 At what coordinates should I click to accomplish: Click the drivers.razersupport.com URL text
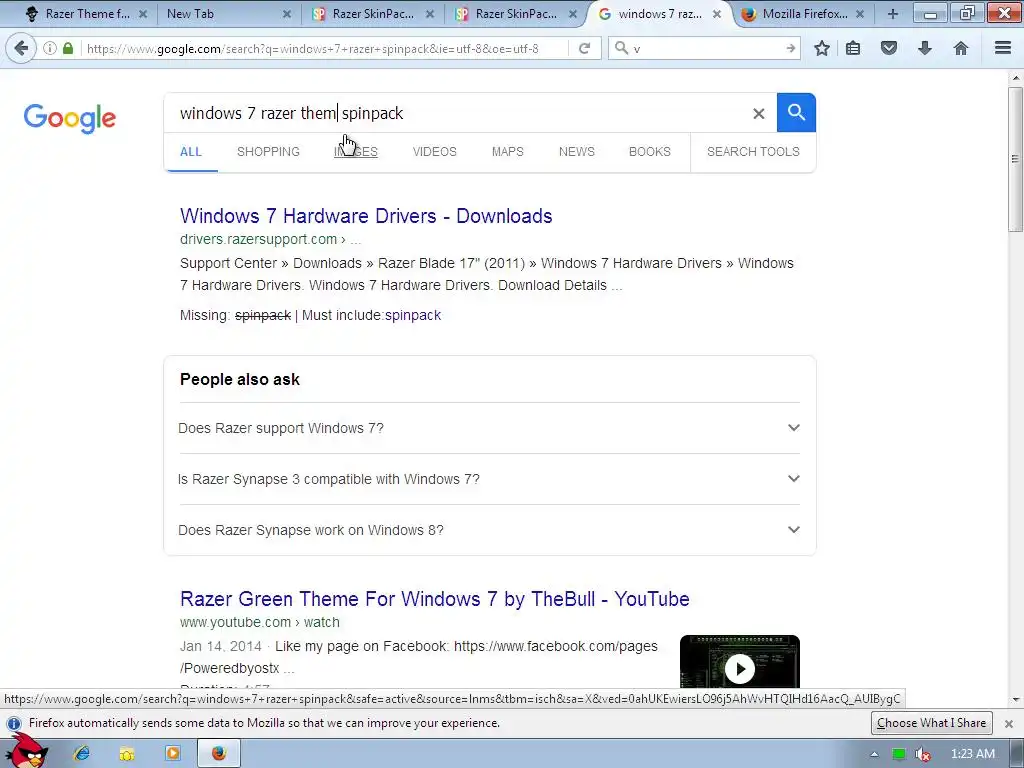point(259,240)
